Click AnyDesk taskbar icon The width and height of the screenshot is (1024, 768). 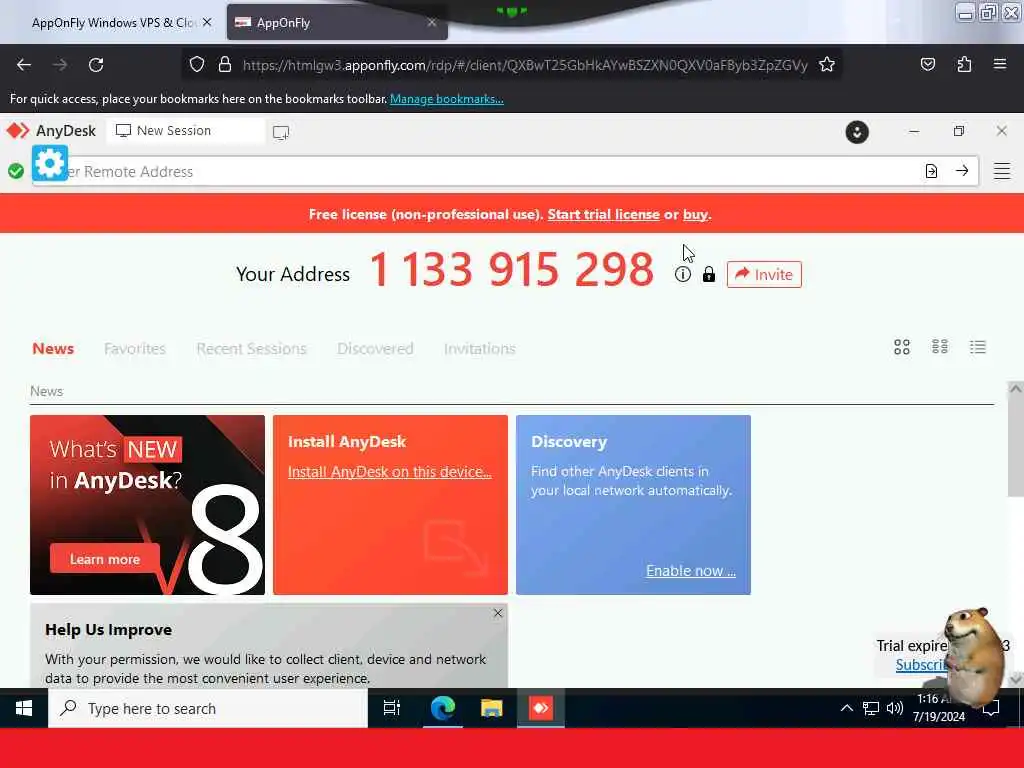coord(541,708)
